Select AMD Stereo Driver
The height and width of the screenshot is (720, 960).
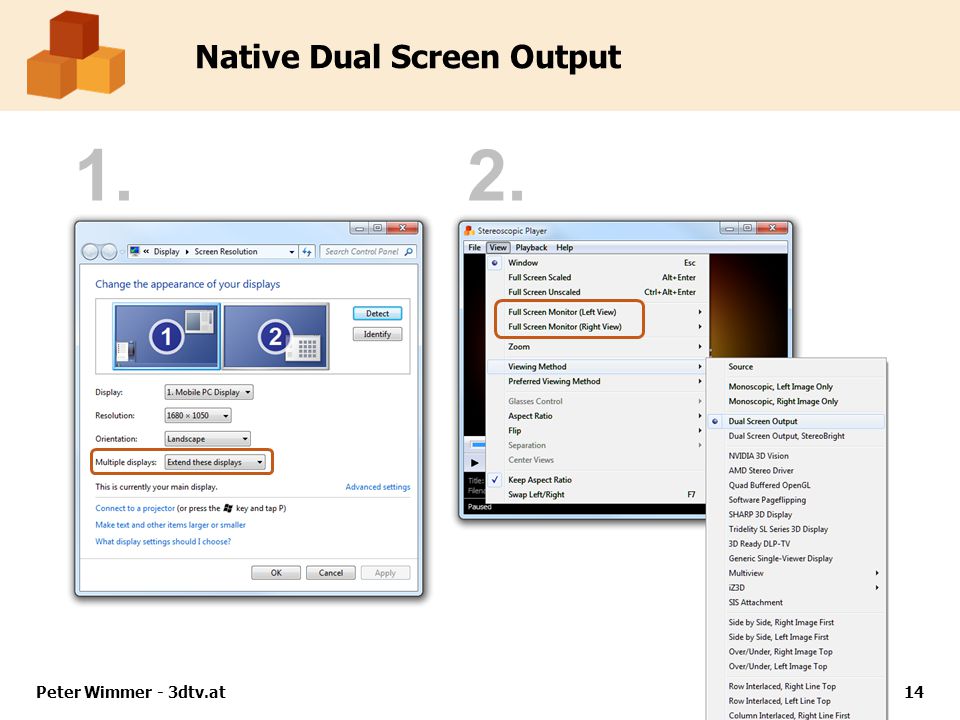(797, 471)
